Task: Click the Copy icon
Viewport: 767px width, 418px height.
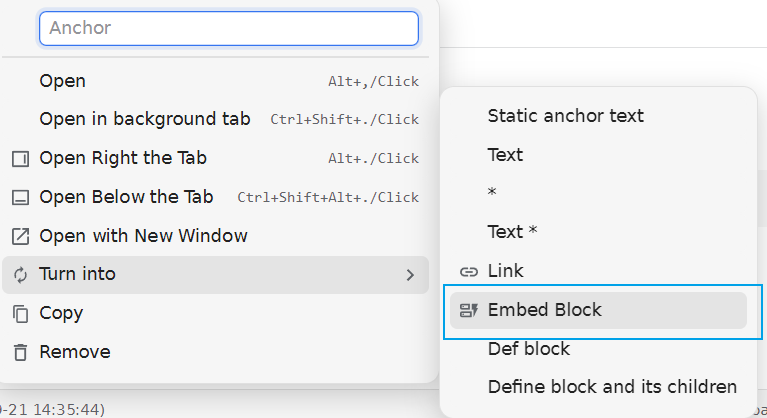Action: [20, 314]
